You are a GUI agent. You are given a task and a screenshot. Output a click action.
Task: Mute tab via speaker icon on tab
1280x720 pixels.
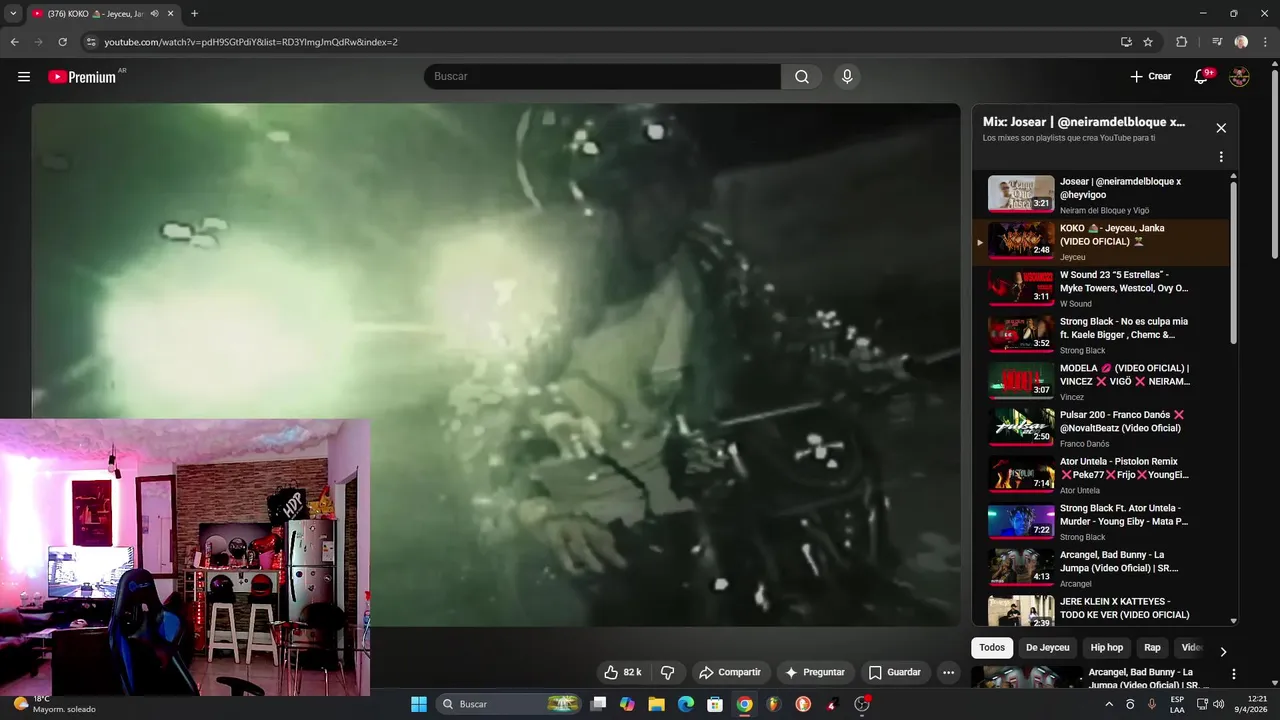(154, 14)
